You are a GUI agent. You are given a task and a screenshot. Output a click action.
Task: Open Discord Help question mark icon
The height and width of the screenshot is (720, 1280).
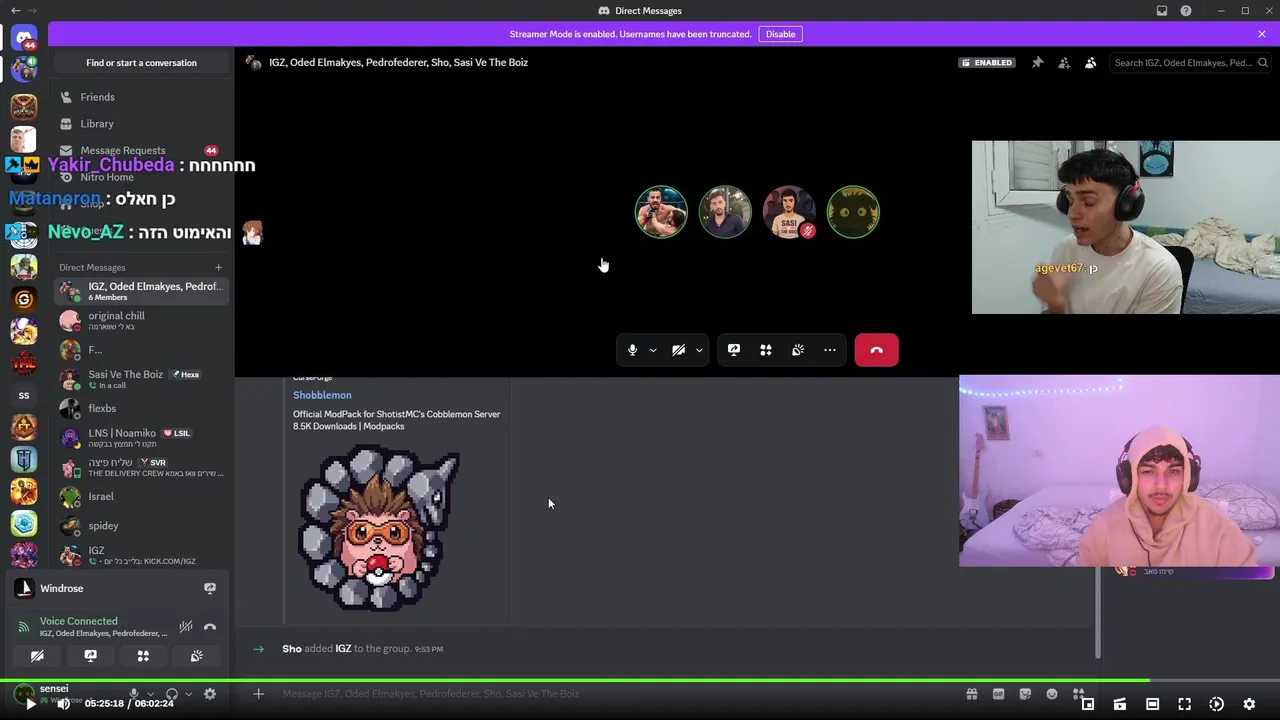1186,10
